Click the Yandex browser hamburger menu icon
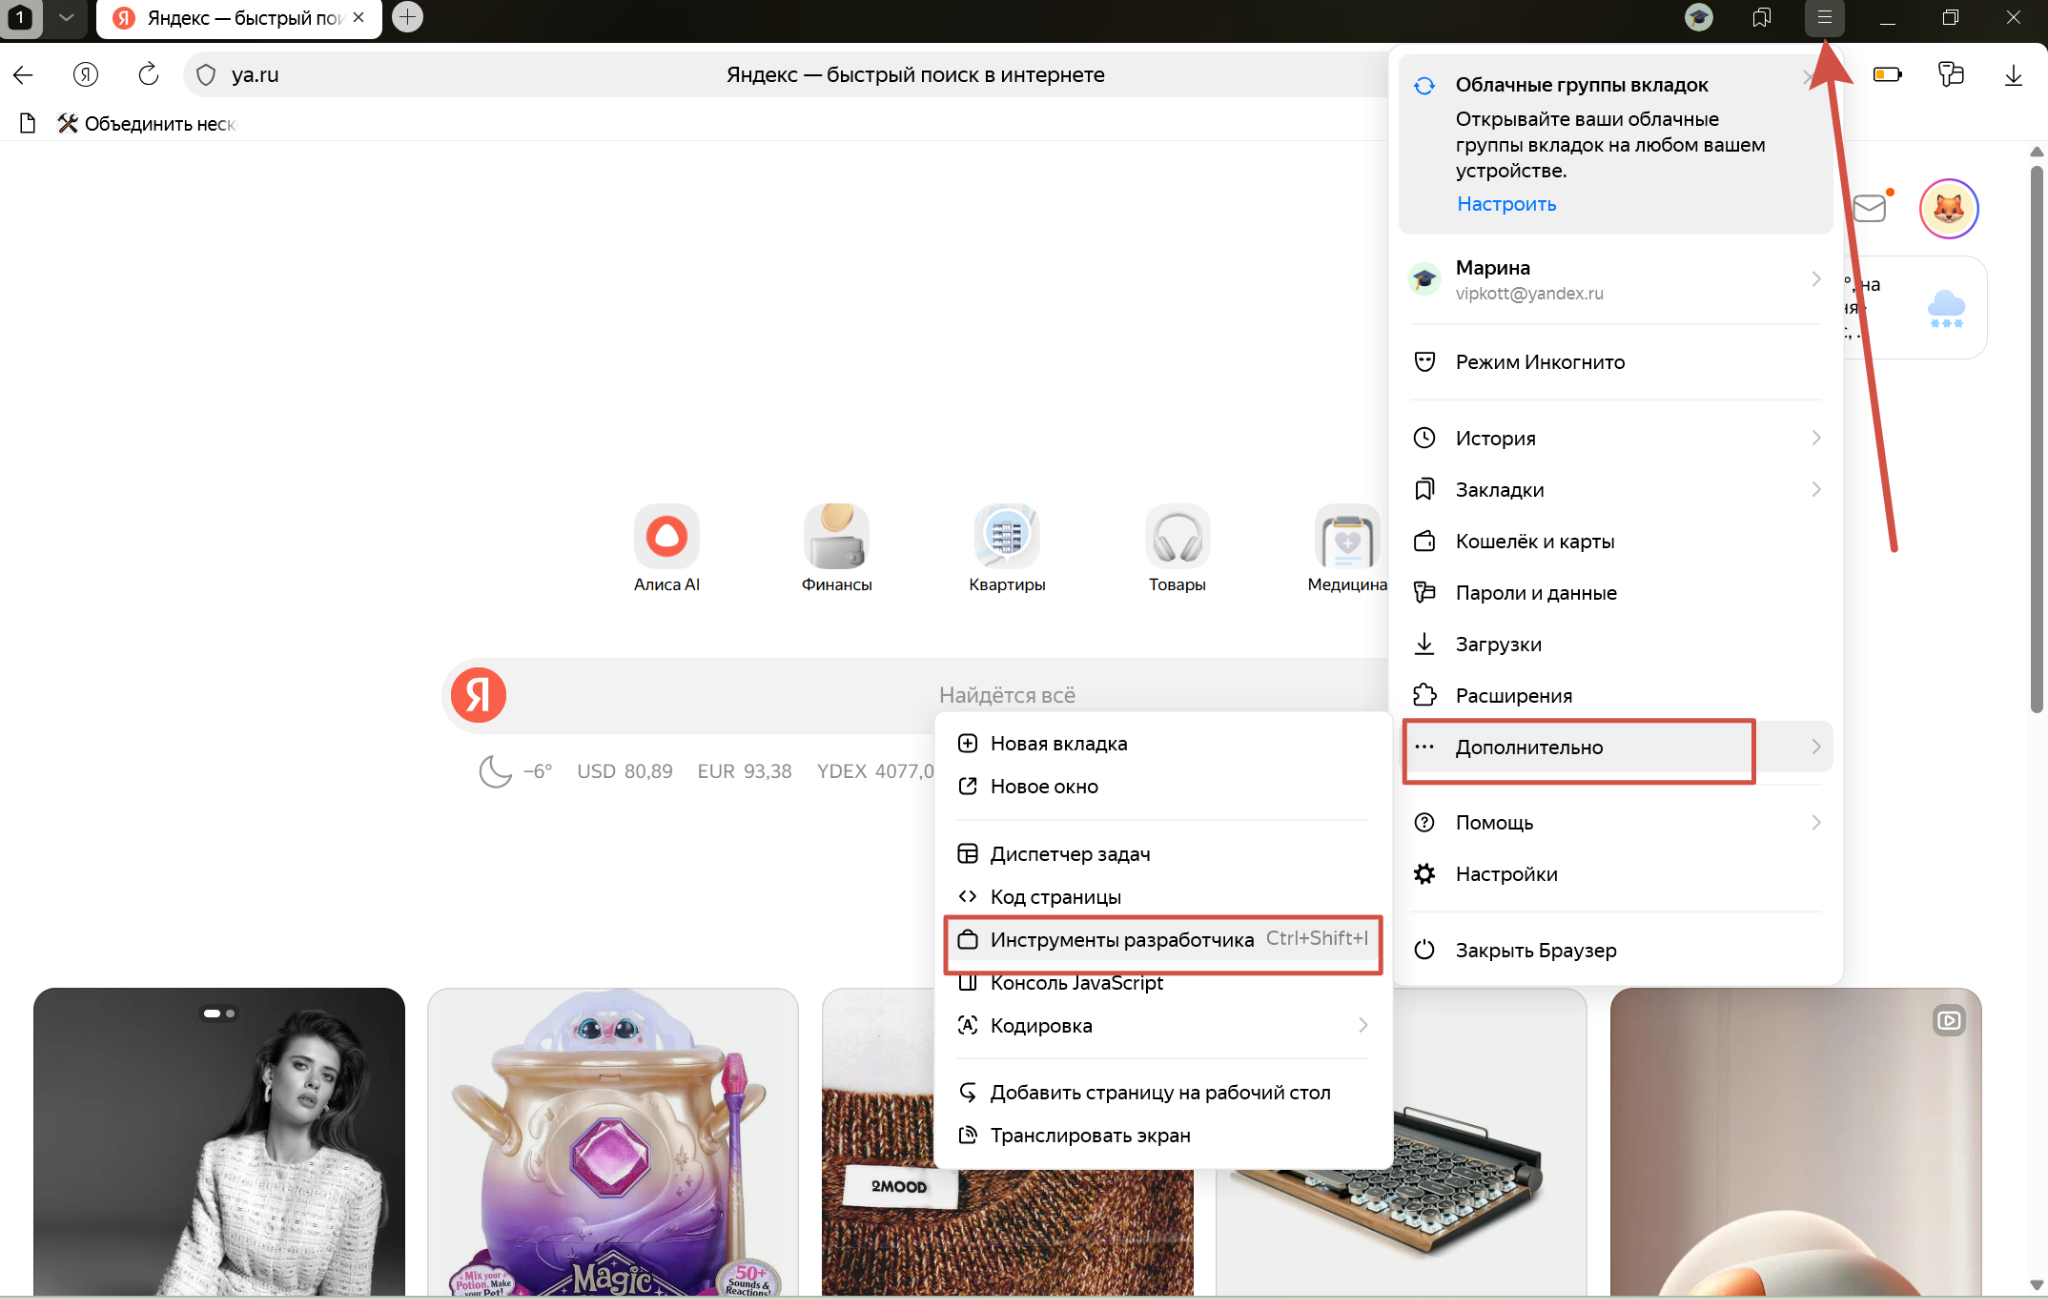This screenshot has height=1299, width=2048. (1824, 17)
